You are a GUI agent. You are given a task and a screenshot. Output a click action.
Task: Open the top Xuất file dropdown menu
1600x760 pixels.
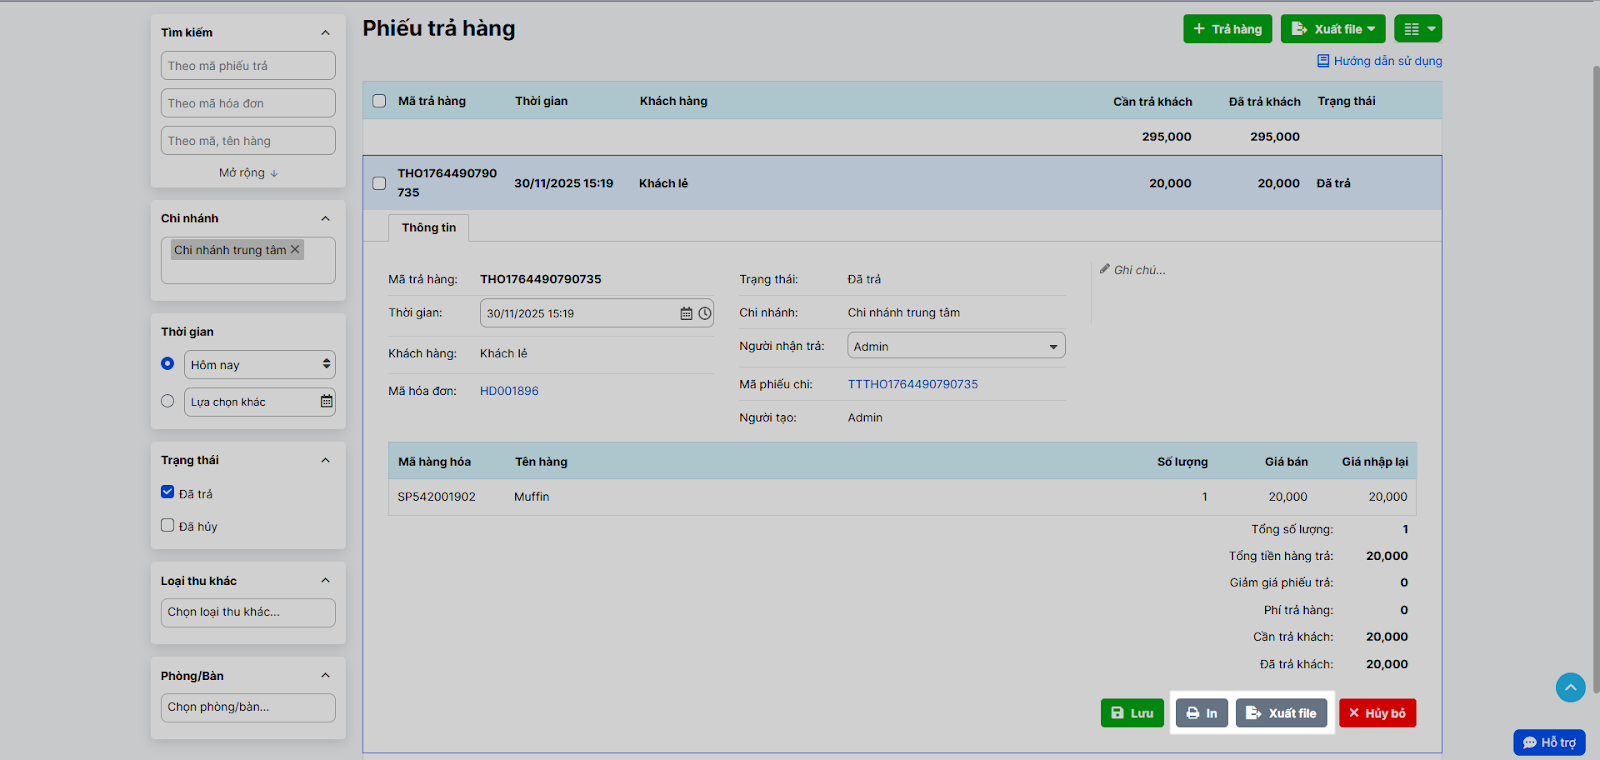1333,29
